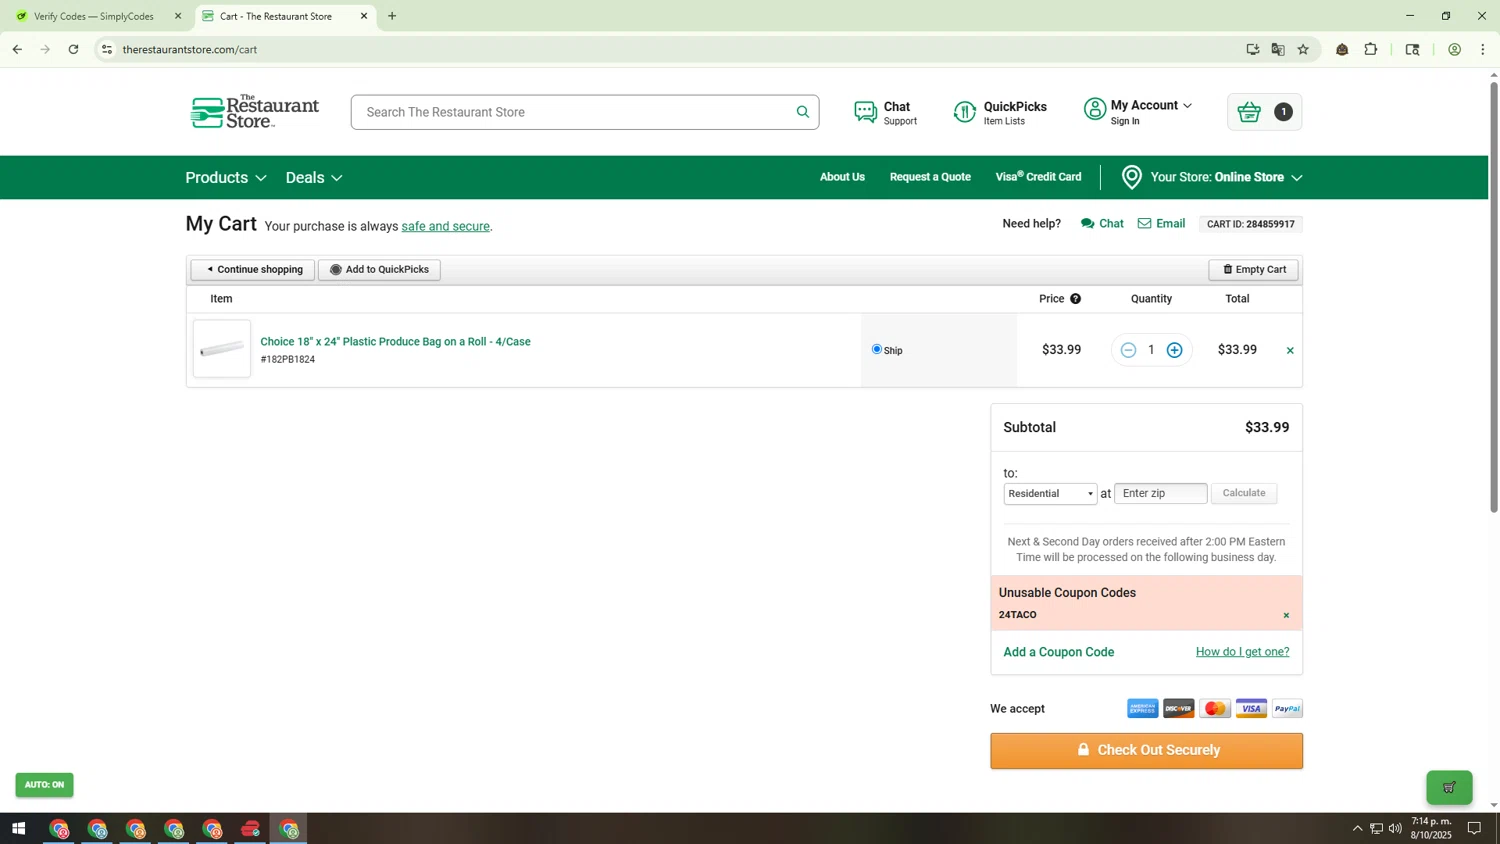Screen dimensions: 1500x844
Task: Click the search magnifier icon
Action: 802,112
